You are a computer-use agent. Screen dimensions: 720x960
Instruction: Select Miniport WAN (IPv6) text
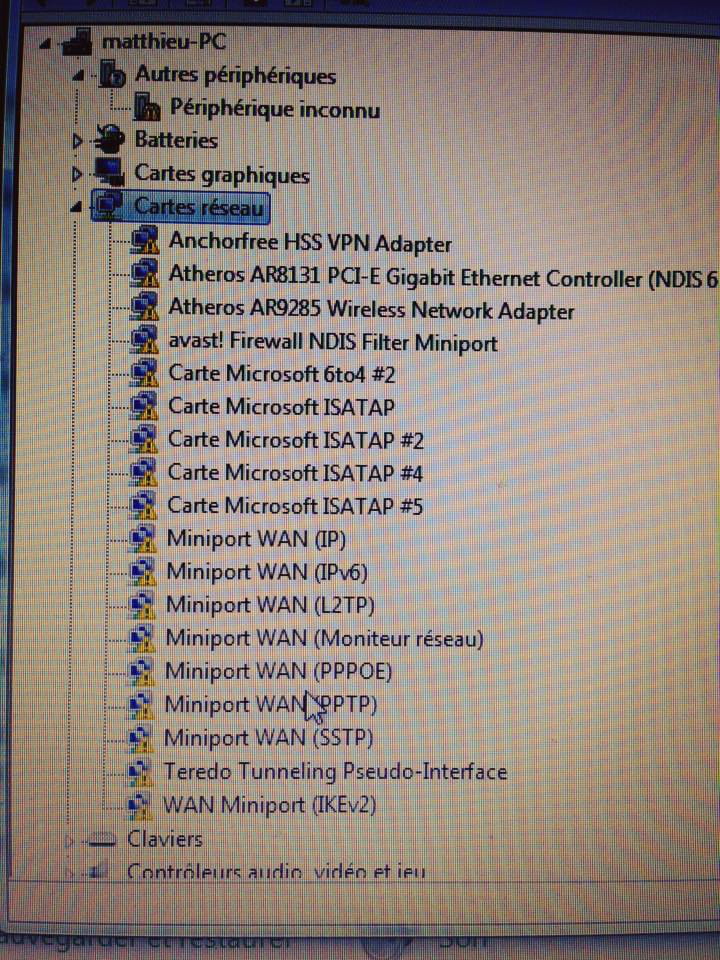(267, 572)
